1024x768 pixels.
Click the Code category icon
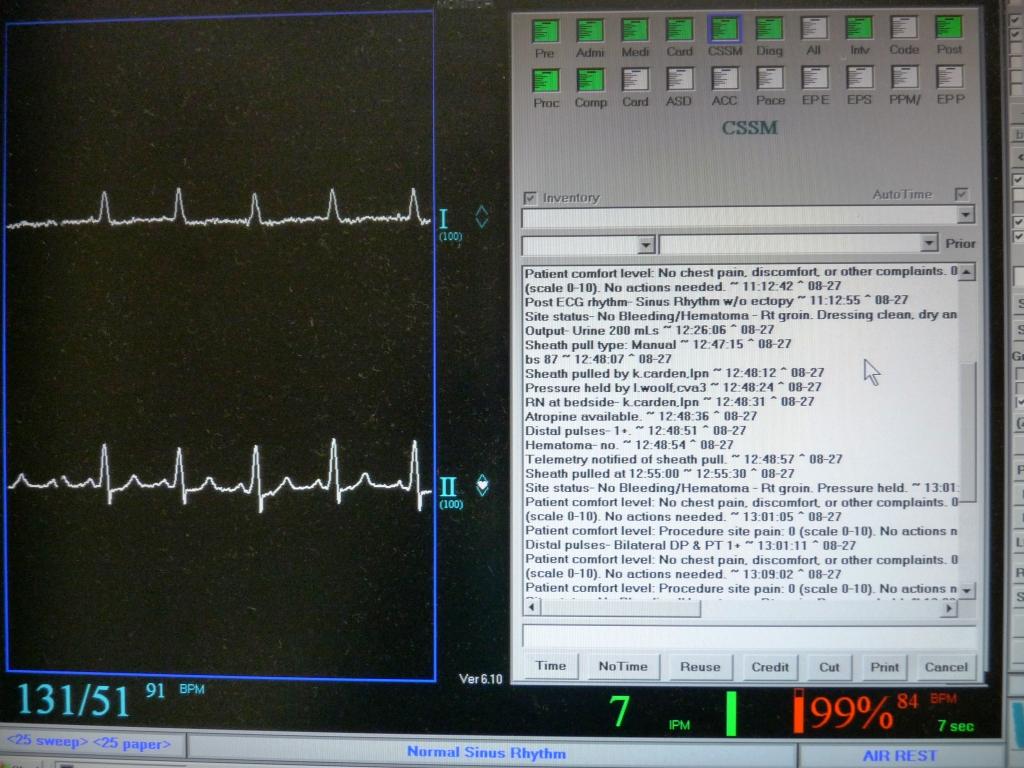pos(904,28)
